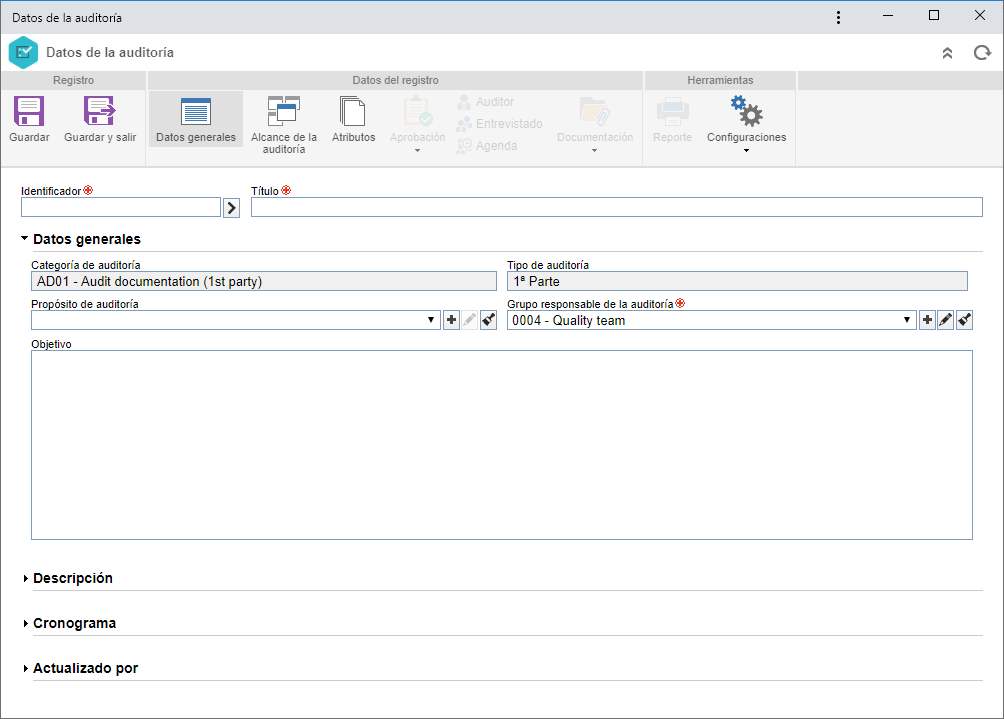Click into the Título field

(617, 207)
